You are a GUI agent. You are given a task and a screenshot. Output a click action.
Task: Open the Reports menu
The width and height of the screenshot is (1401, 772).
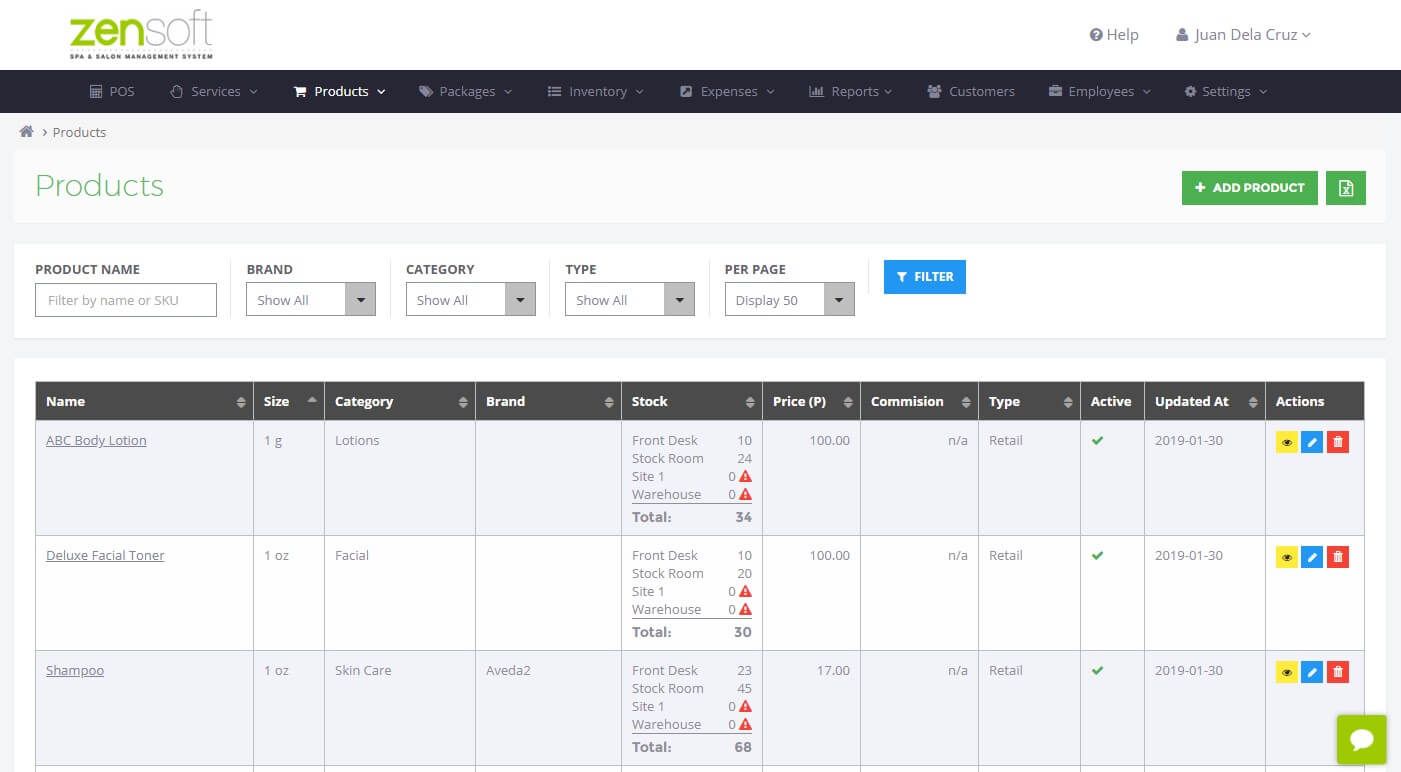click(x=851, y=91)
